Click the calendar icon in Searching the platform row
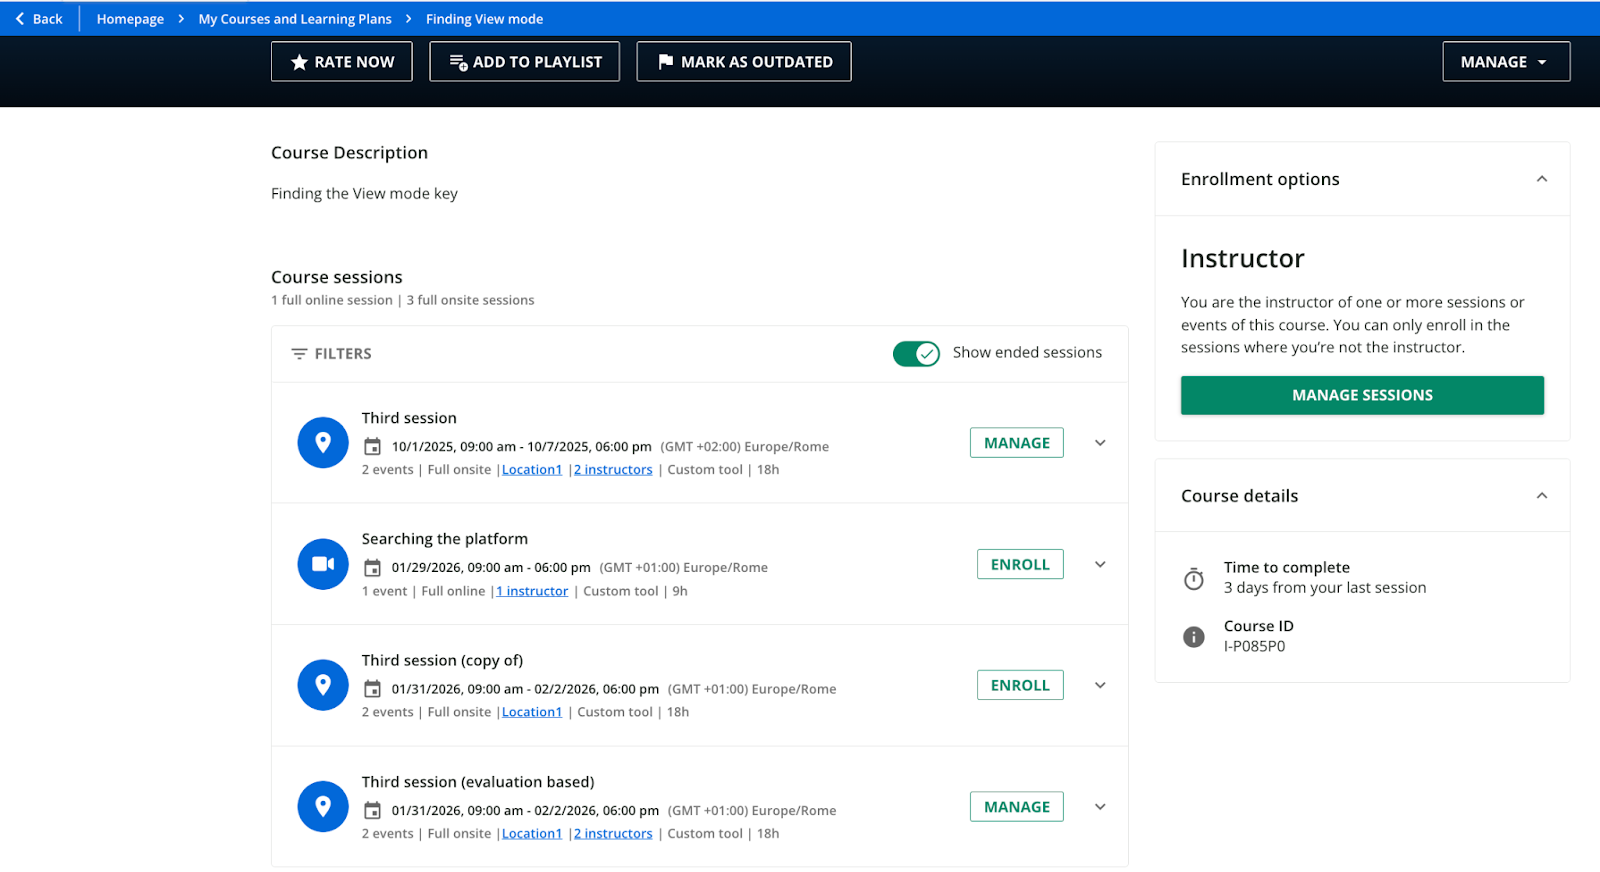1600x872 pixels. pos(372,568)
